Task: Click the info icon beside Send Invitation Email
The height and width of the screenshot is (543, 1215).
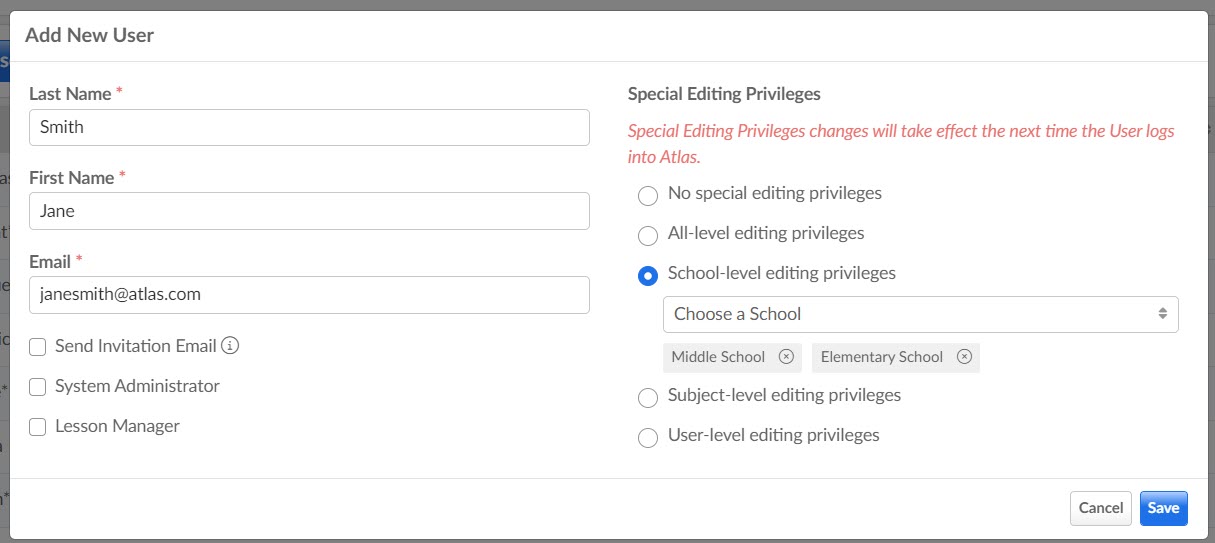Action: 230,346
